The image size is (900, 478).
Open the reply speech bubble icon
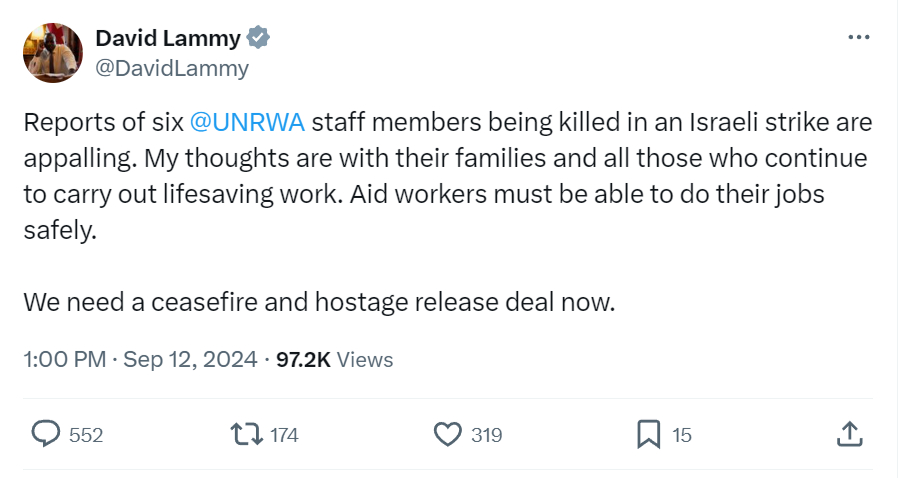click(x=46, y=434)
